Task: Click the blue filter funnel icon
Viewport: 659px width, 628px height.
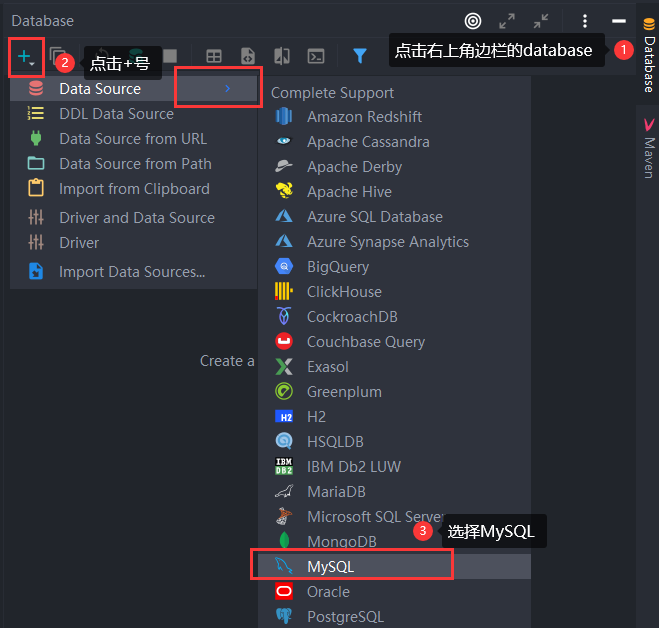Action: coord(360,56)
